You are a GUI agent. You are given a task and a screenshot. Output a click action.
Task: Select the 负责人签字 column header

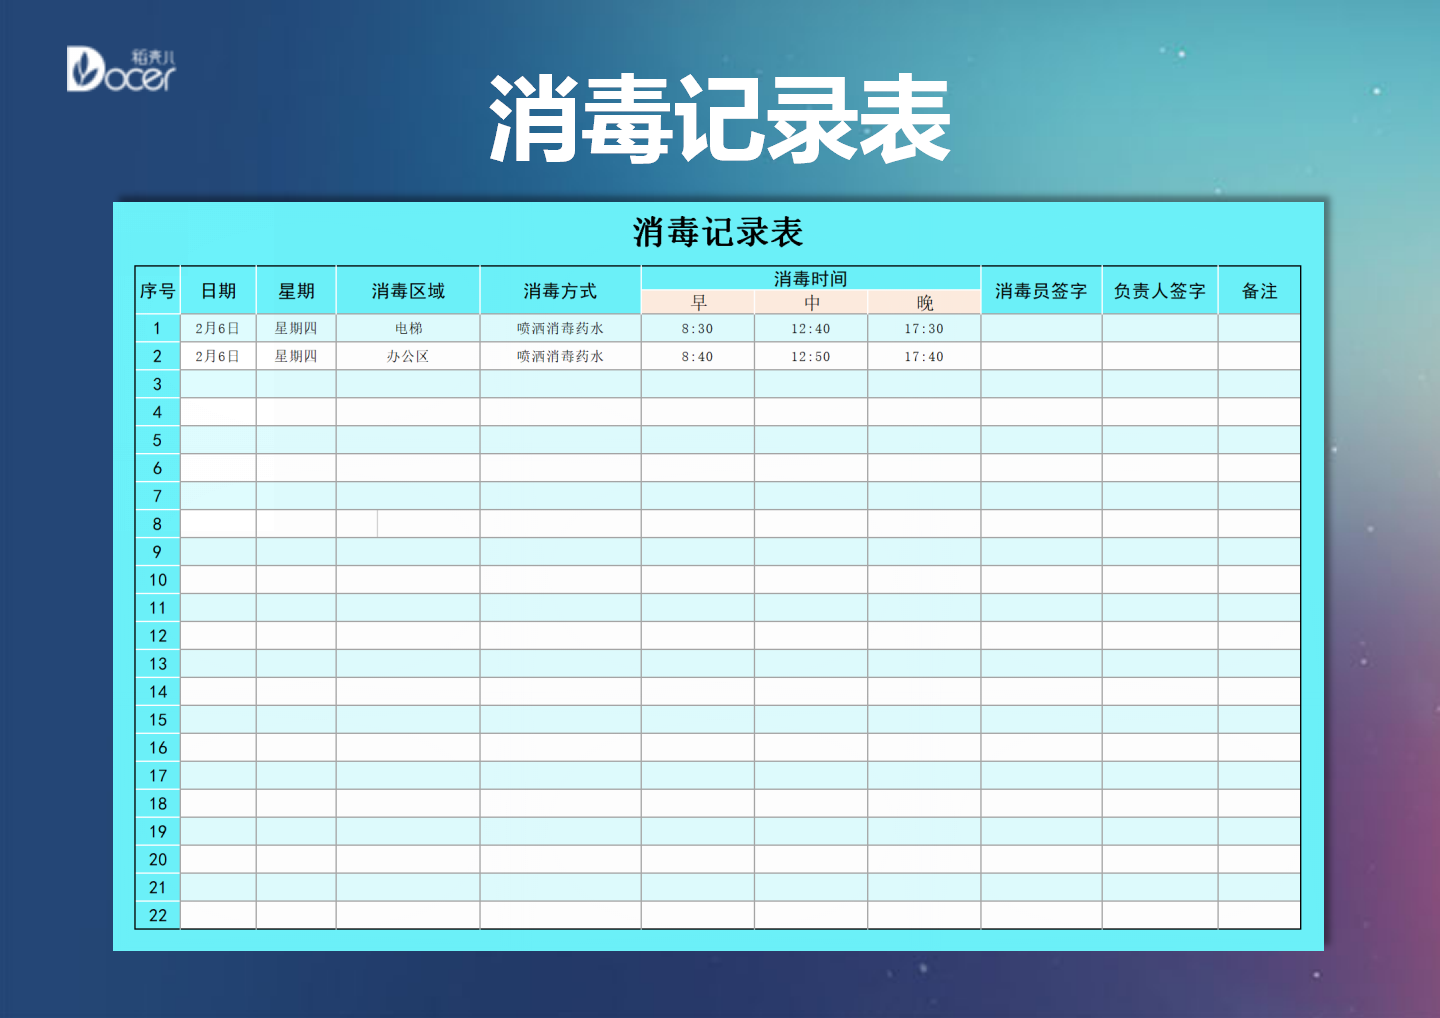point(1160,289)
